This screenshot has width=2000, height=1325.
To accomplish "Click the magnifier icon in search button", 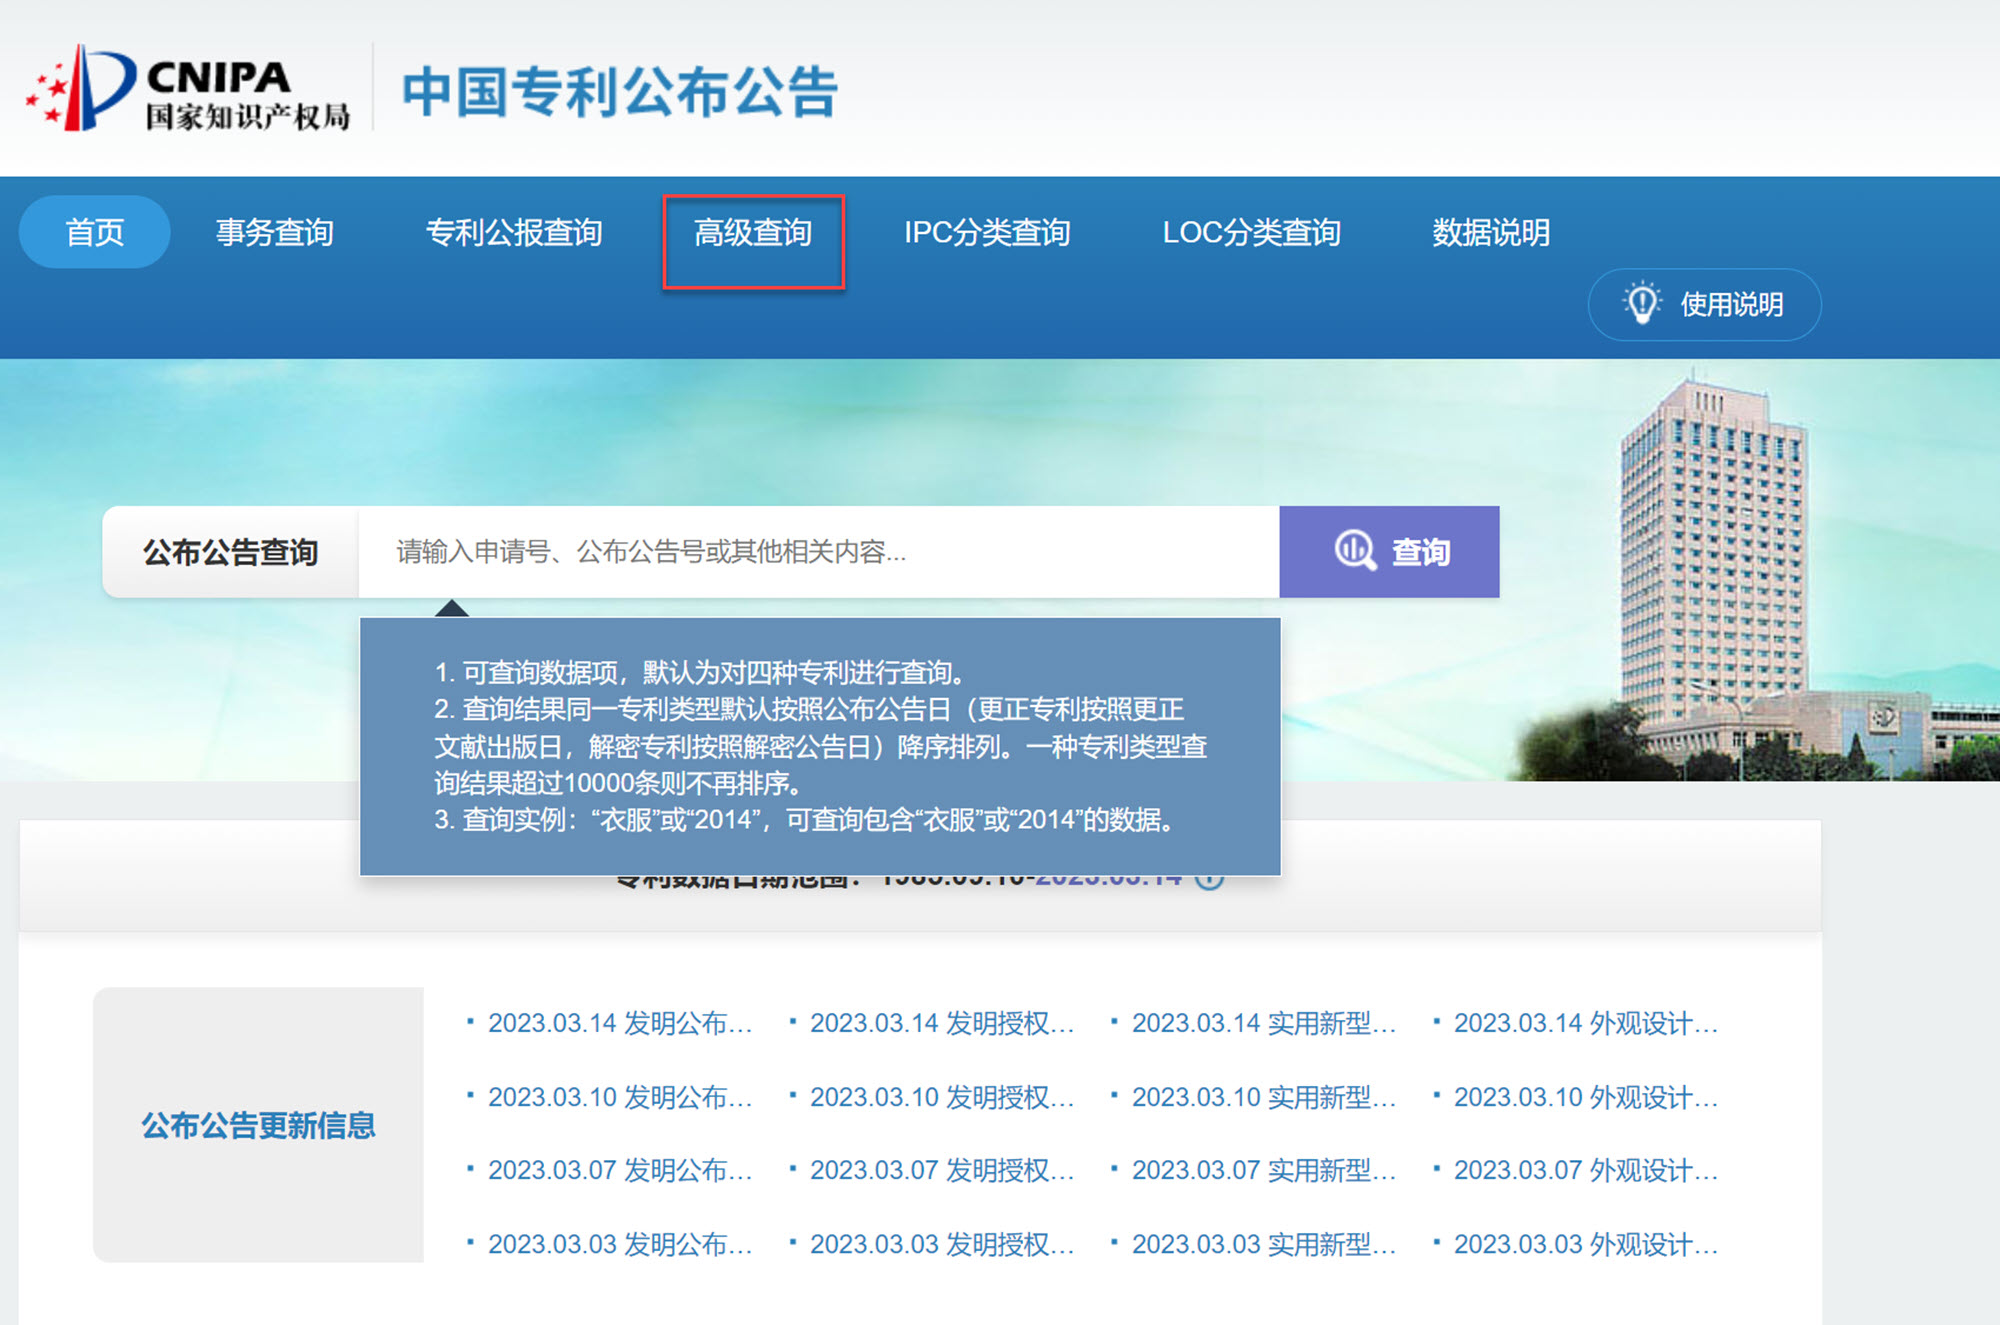I will coord(1355,551).
